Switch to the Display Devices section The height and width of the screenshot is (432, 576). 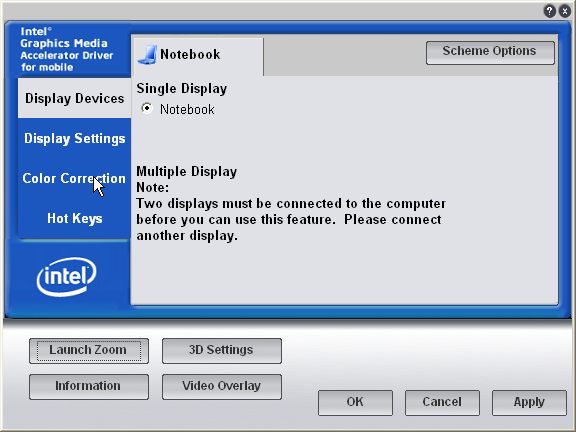tap(75, 98)
